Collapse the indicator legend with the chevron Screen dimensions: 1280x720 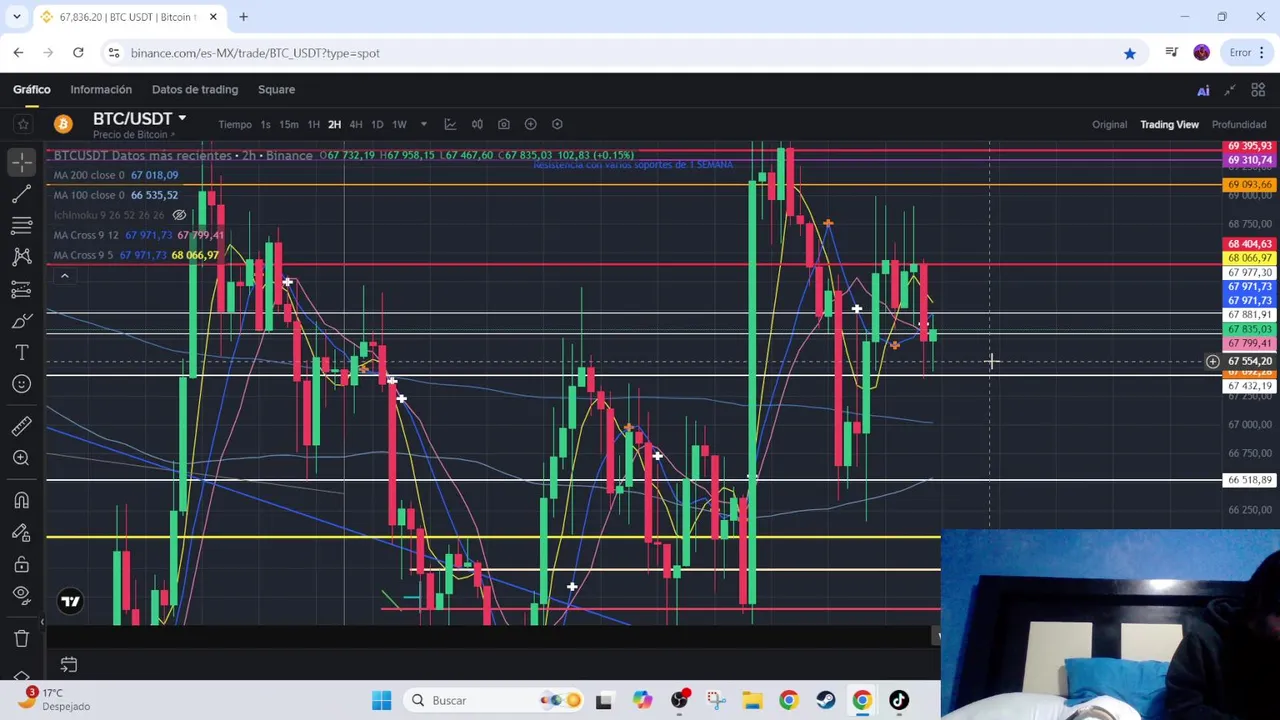coord(64,275)
